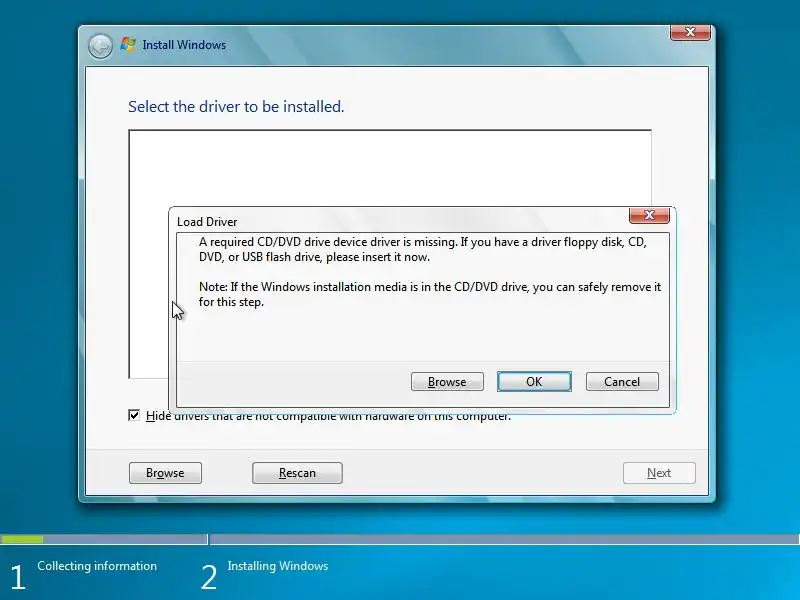Click the back arrow in Install Windows
Screen dimensions: 800x600
100,46
